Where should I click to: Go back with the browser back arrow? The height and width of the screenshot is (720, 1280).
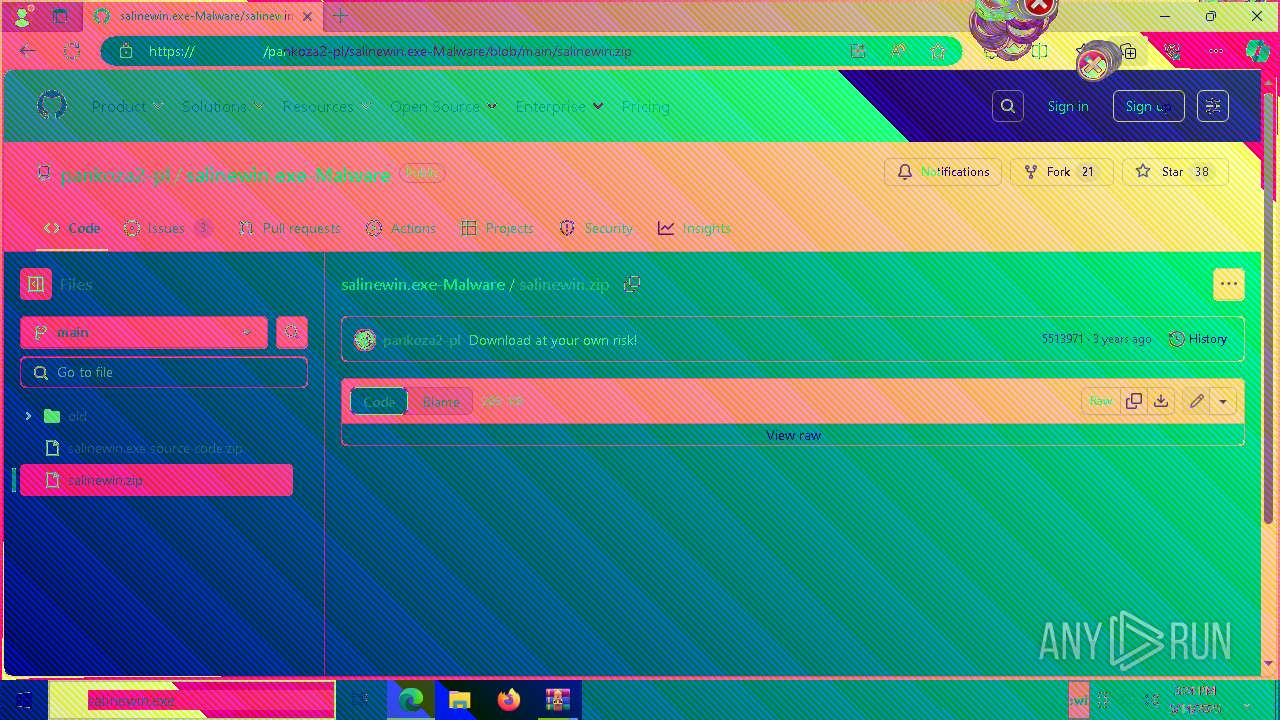coord(27,51)
